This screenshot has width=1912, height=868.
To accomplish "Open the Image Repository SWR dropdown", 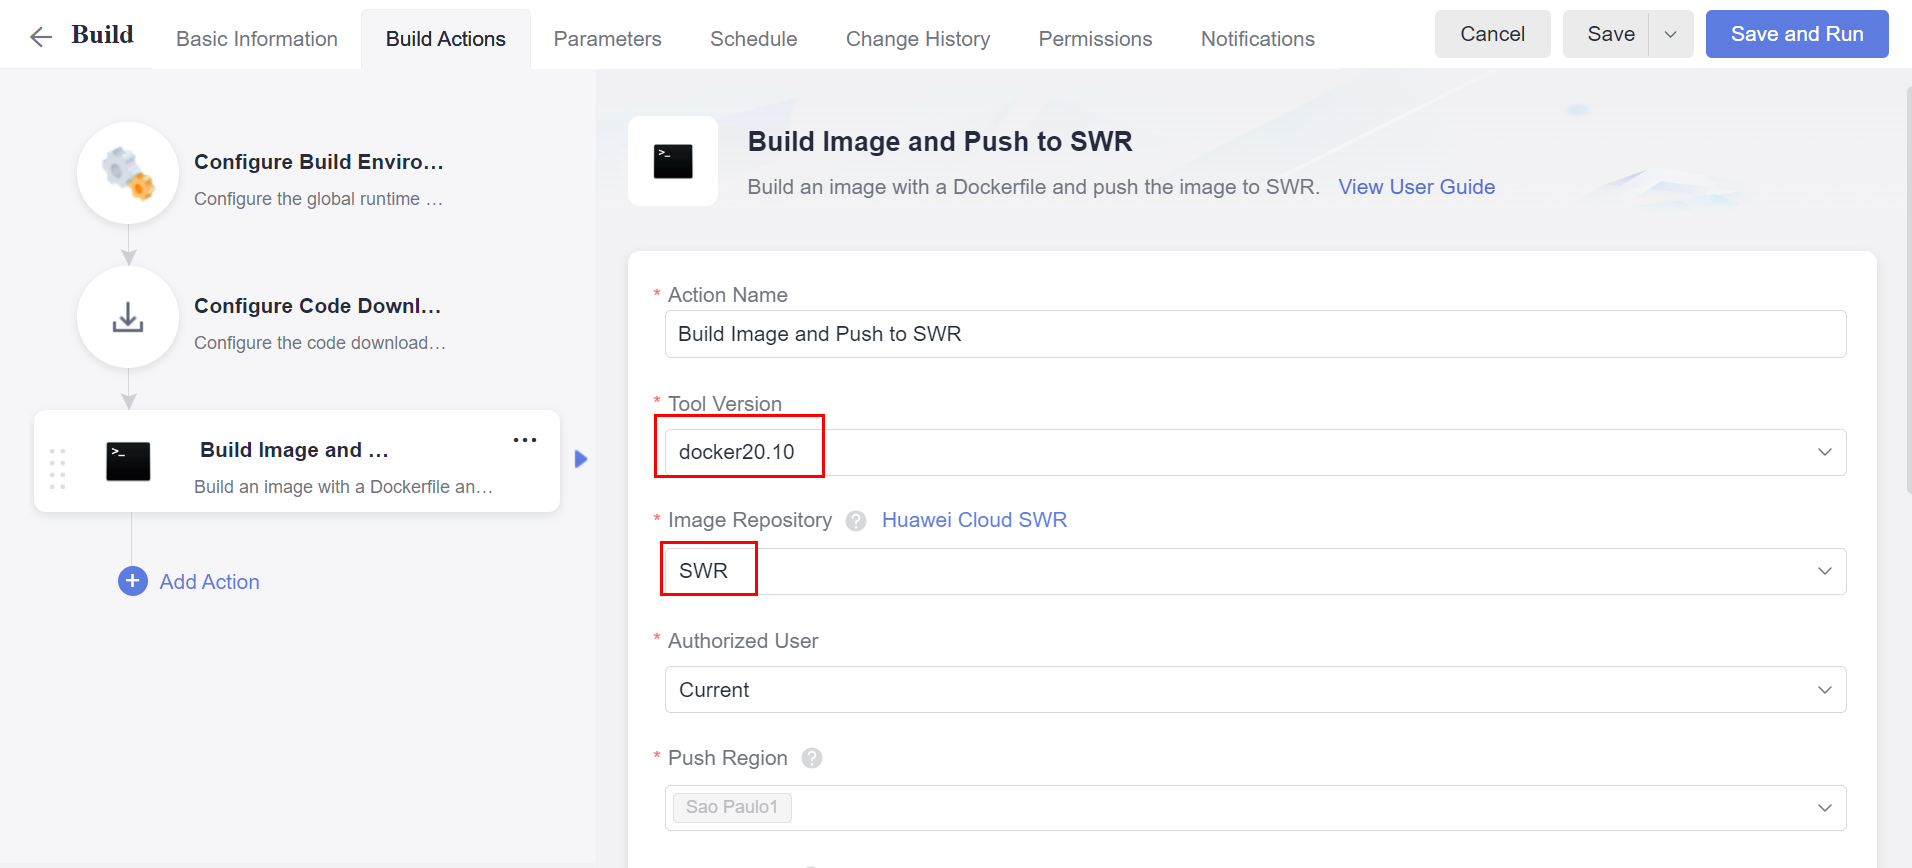I will pos(1824,571).
